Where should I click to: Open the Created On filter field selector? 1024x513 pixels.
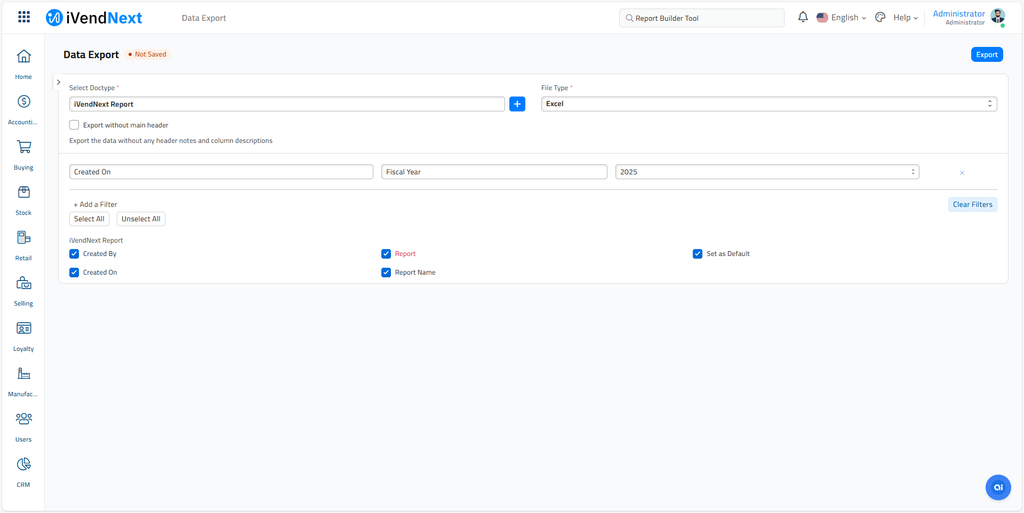[x=221, y=172]
